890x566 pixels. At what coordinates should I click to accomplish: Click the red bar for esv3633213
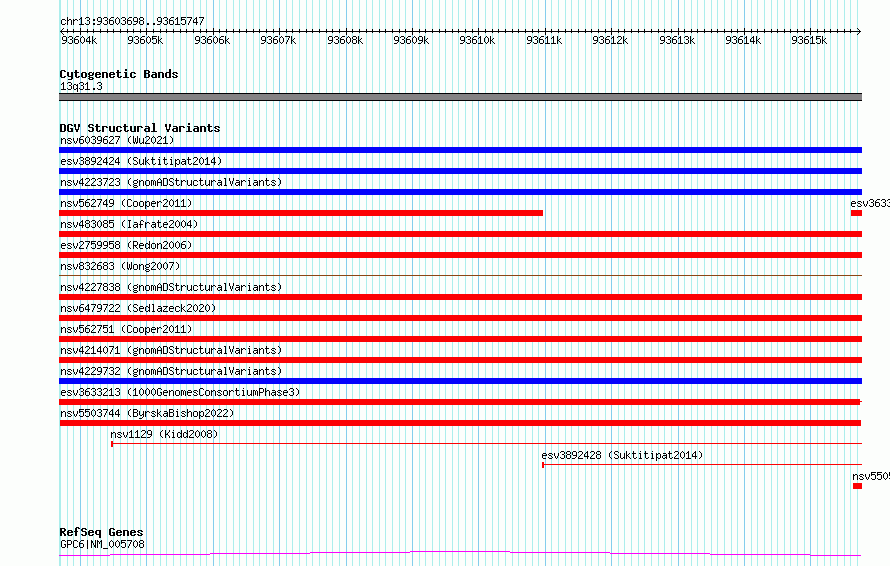tap(460, 402)
